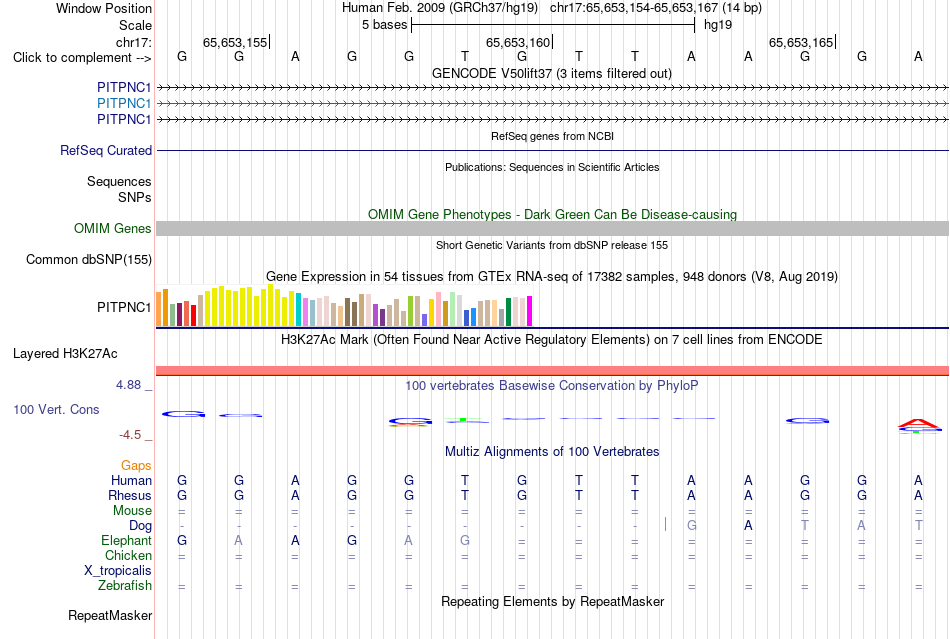Click the '100 Vert. Cons' label
This screenshot has height=639, width=950.
coord(56,409)
